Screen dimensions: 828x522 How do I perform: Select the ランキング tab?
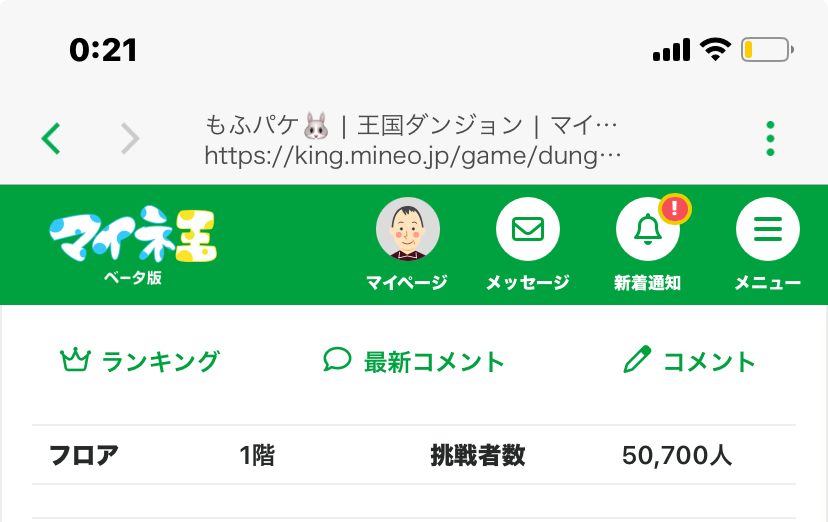pos(139,362)
